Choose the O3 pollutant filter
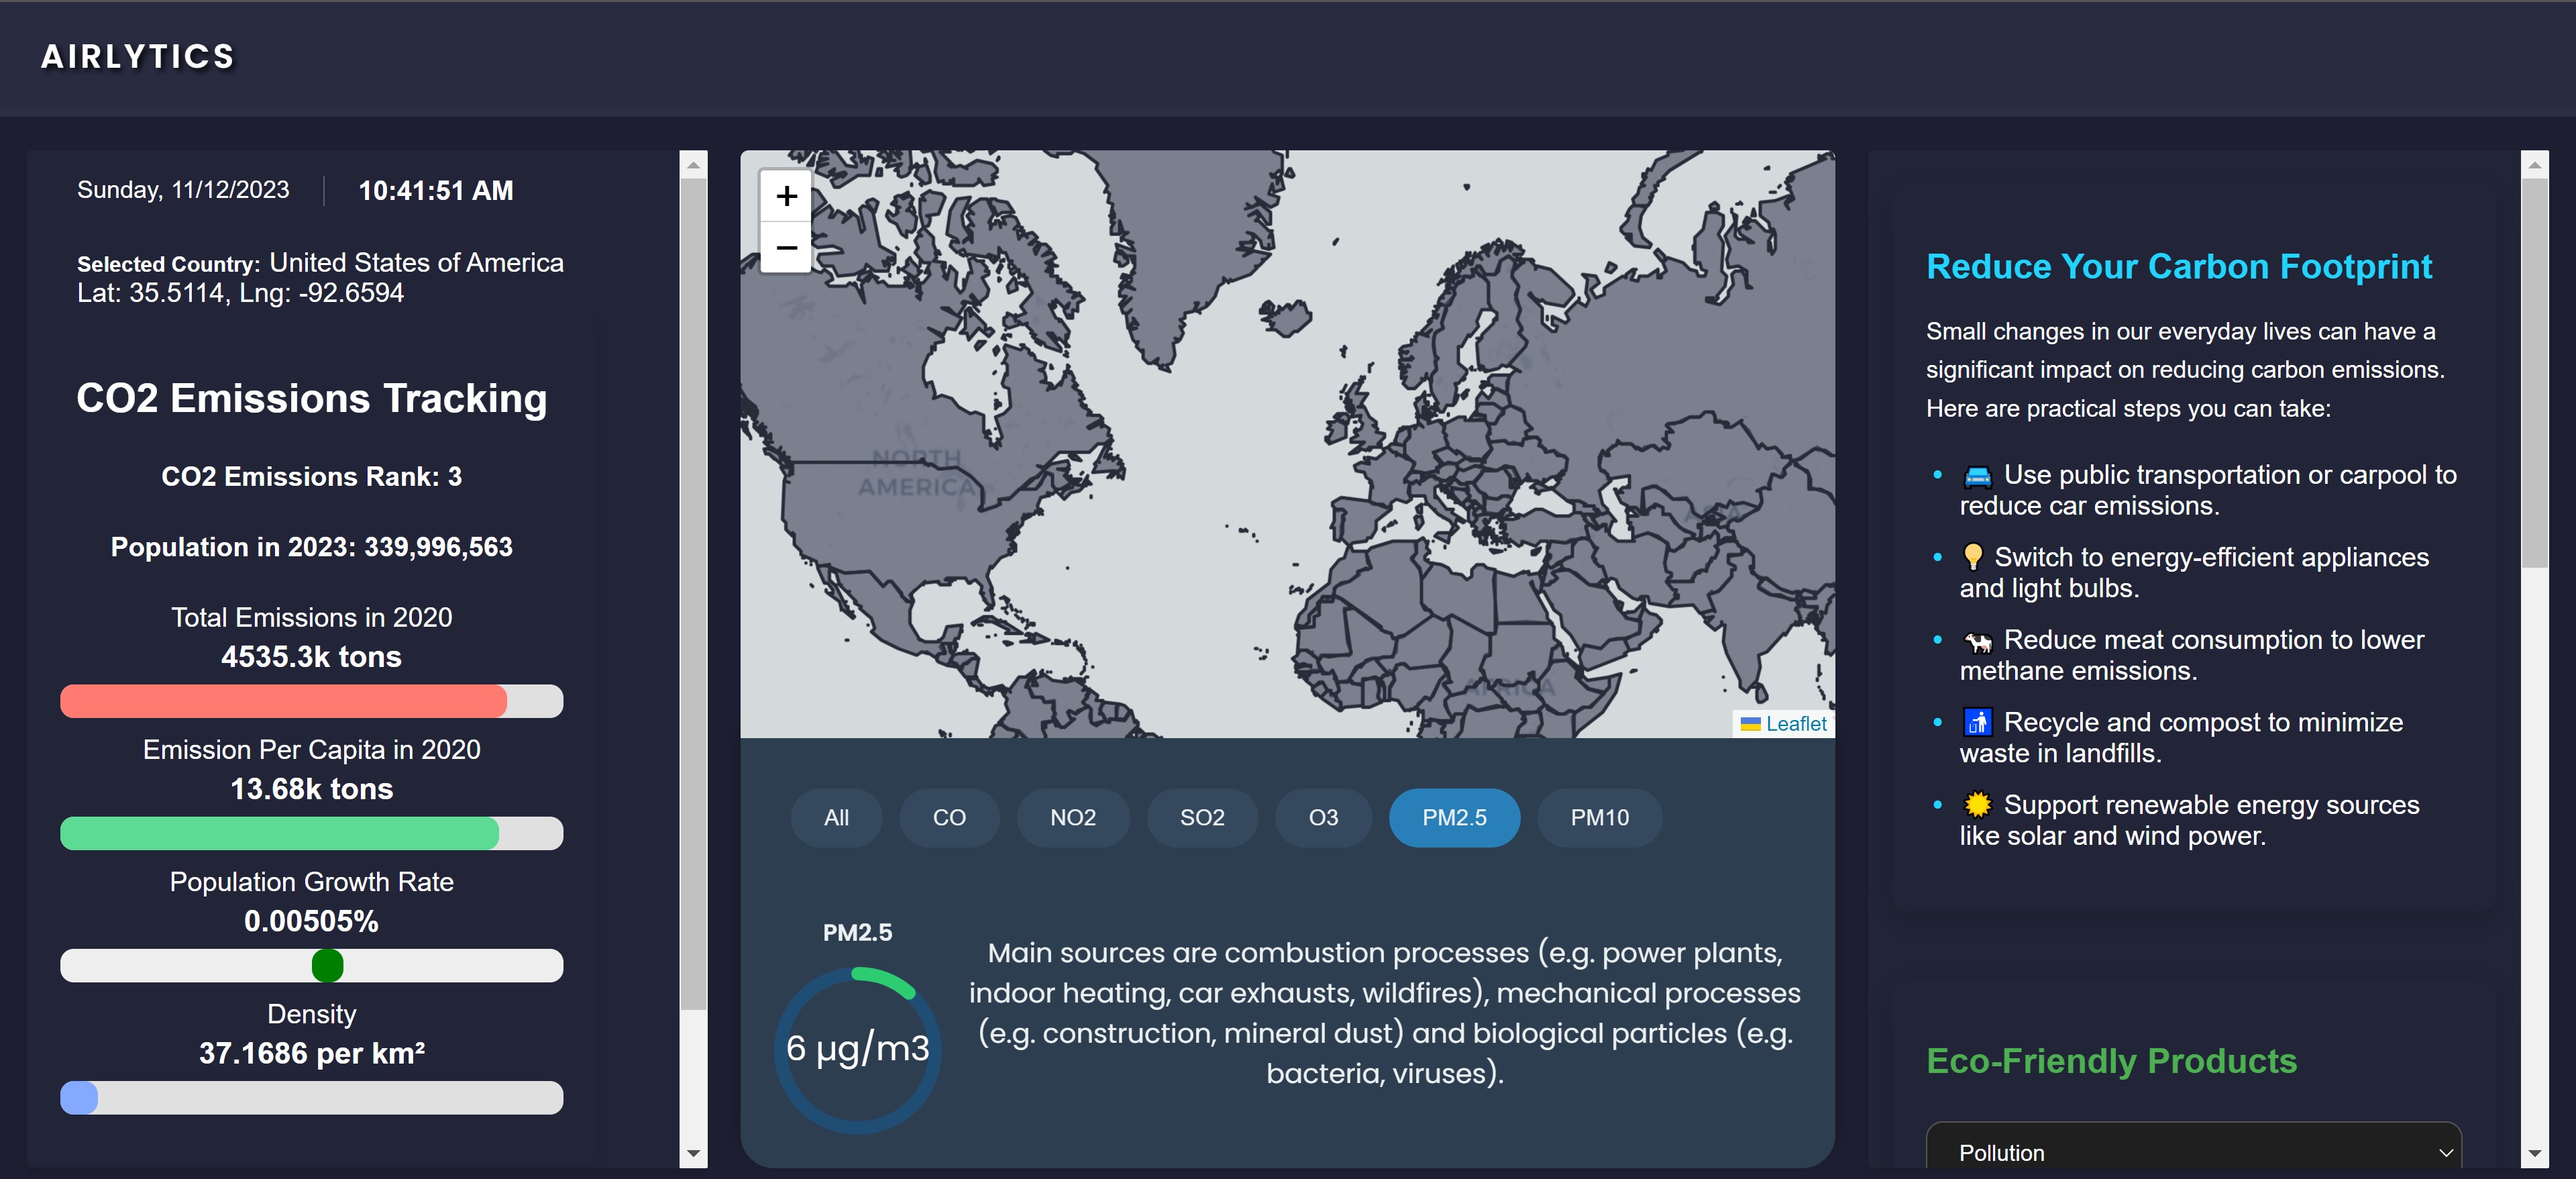2576x1179 pixels. tap(1323, 817)
